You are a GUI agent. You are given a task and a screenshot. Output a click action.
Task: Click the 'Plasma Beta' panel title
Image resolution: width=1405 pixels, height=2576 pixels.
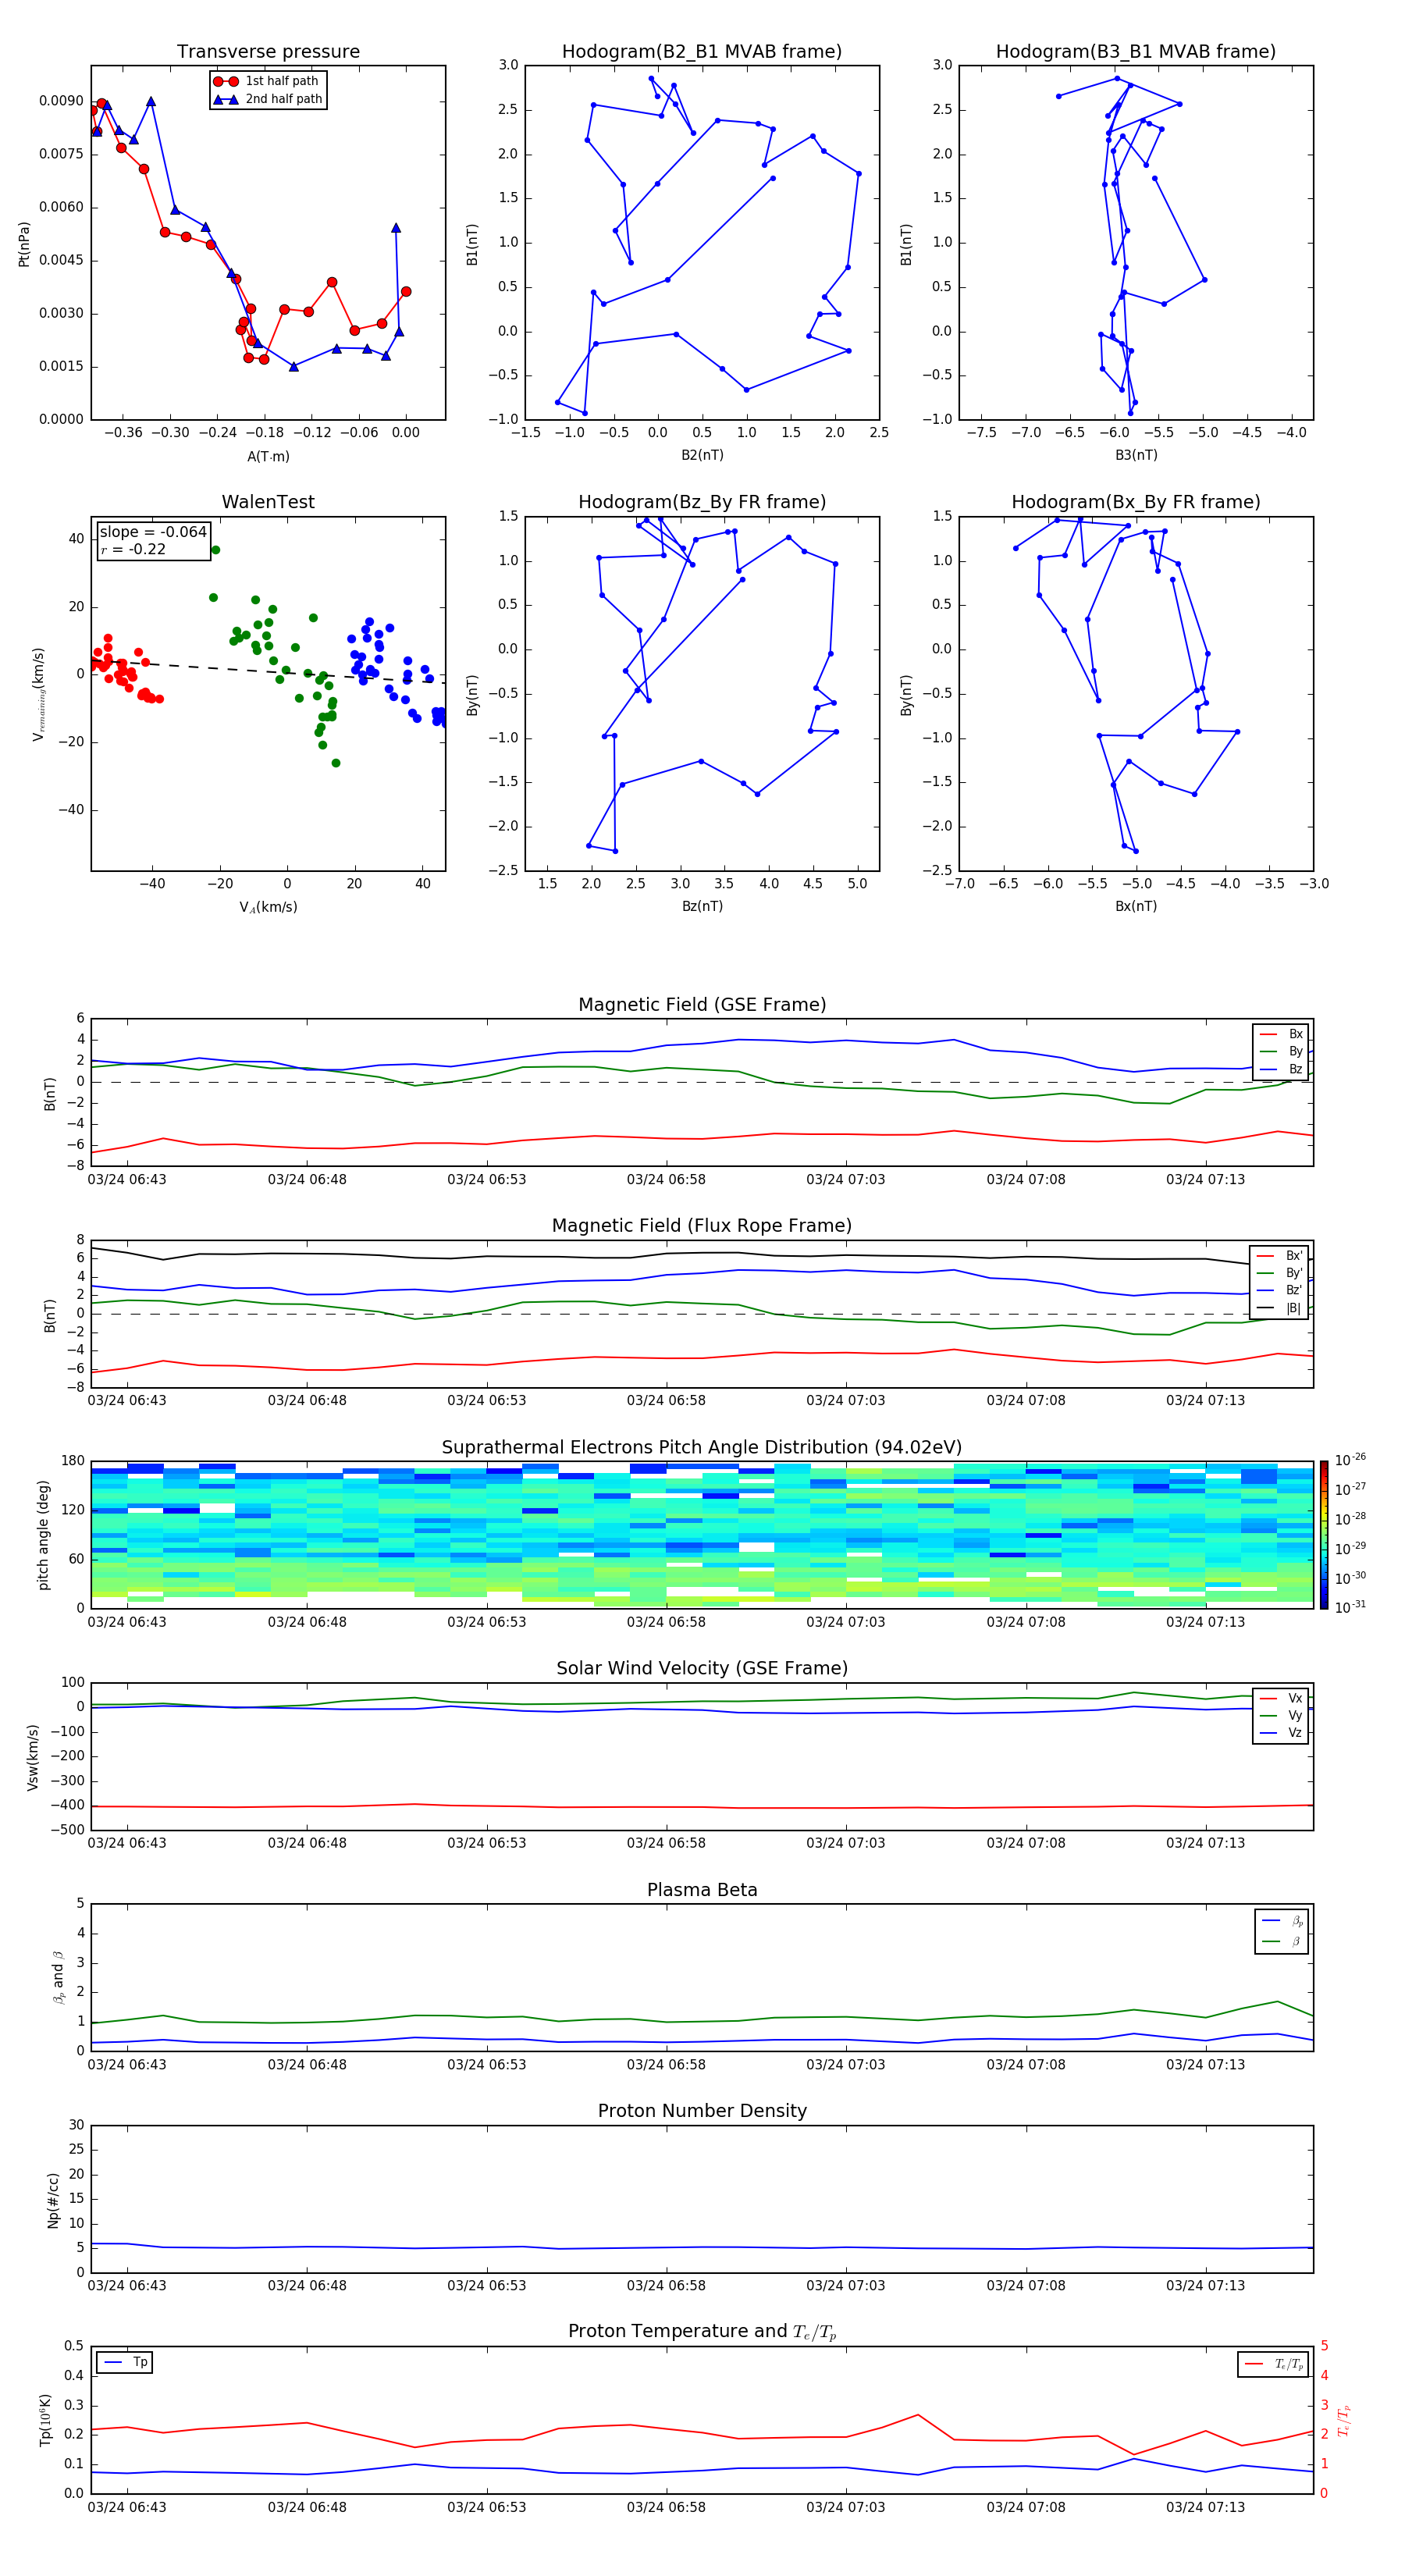coord(702,1890)
